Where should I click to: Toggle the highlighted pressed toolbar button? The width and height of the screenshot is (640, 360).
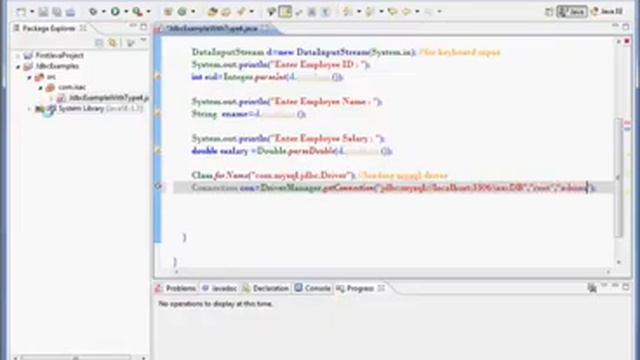pyautogui.click(x=285, y=12)
